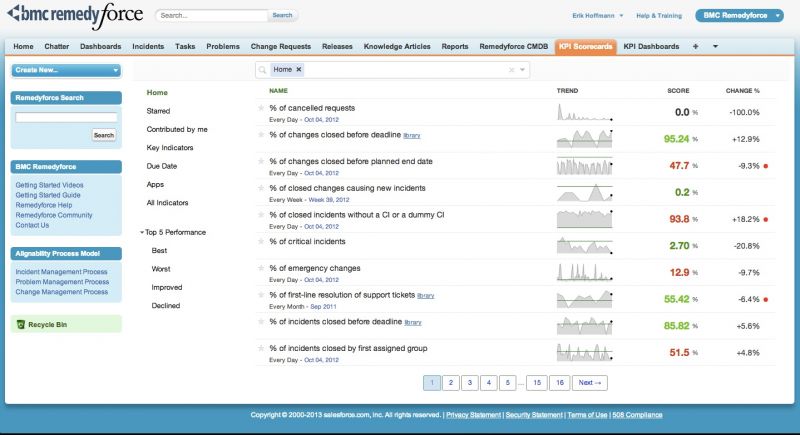This screenshot has width=800, height=435.
Task: Open trend chart for % of cancelled requests
Action: [x=585, y=112]
